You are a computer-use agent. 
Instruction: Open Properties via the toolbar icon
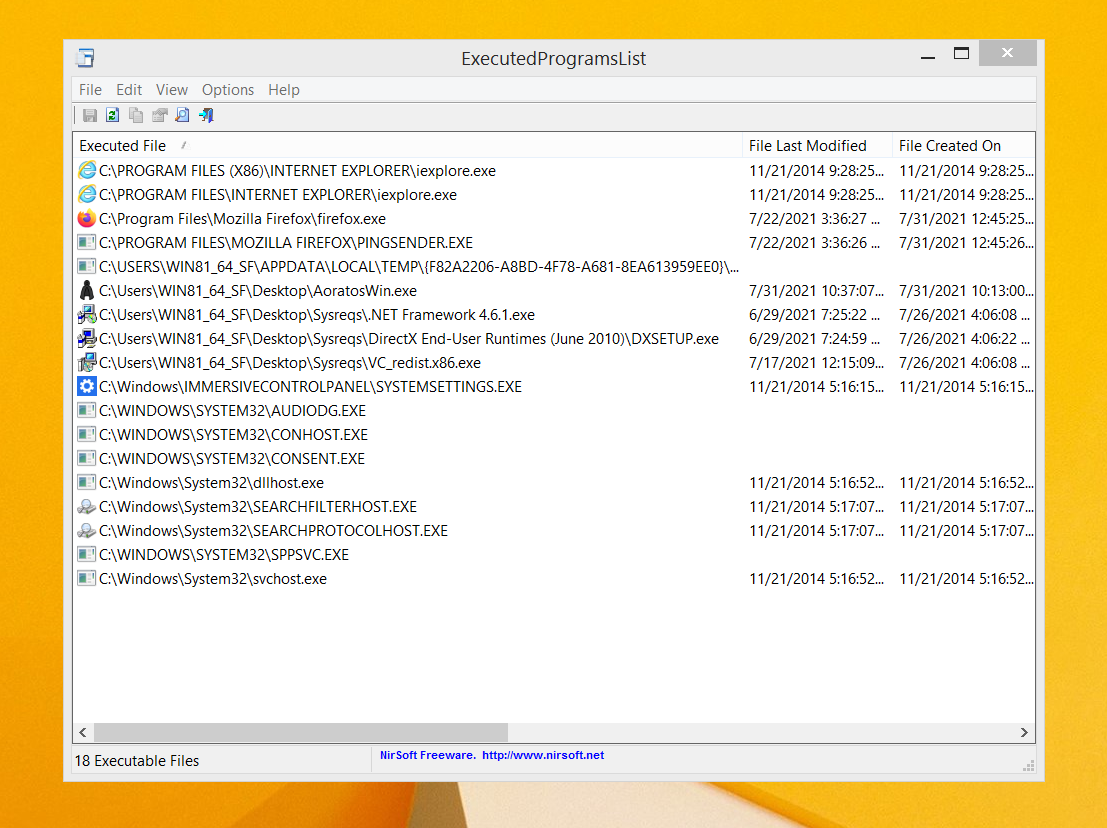pos(160,115)
